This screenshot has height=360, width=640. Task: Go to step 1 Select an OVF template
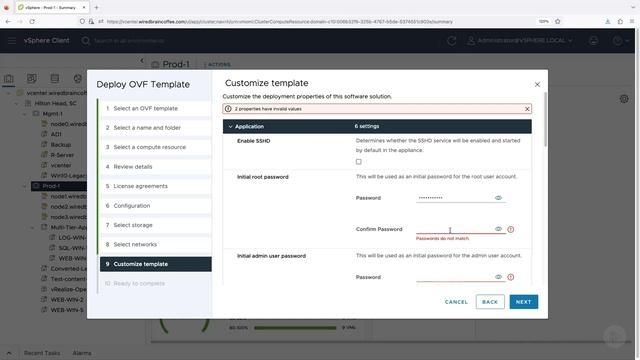coord(156,109)
